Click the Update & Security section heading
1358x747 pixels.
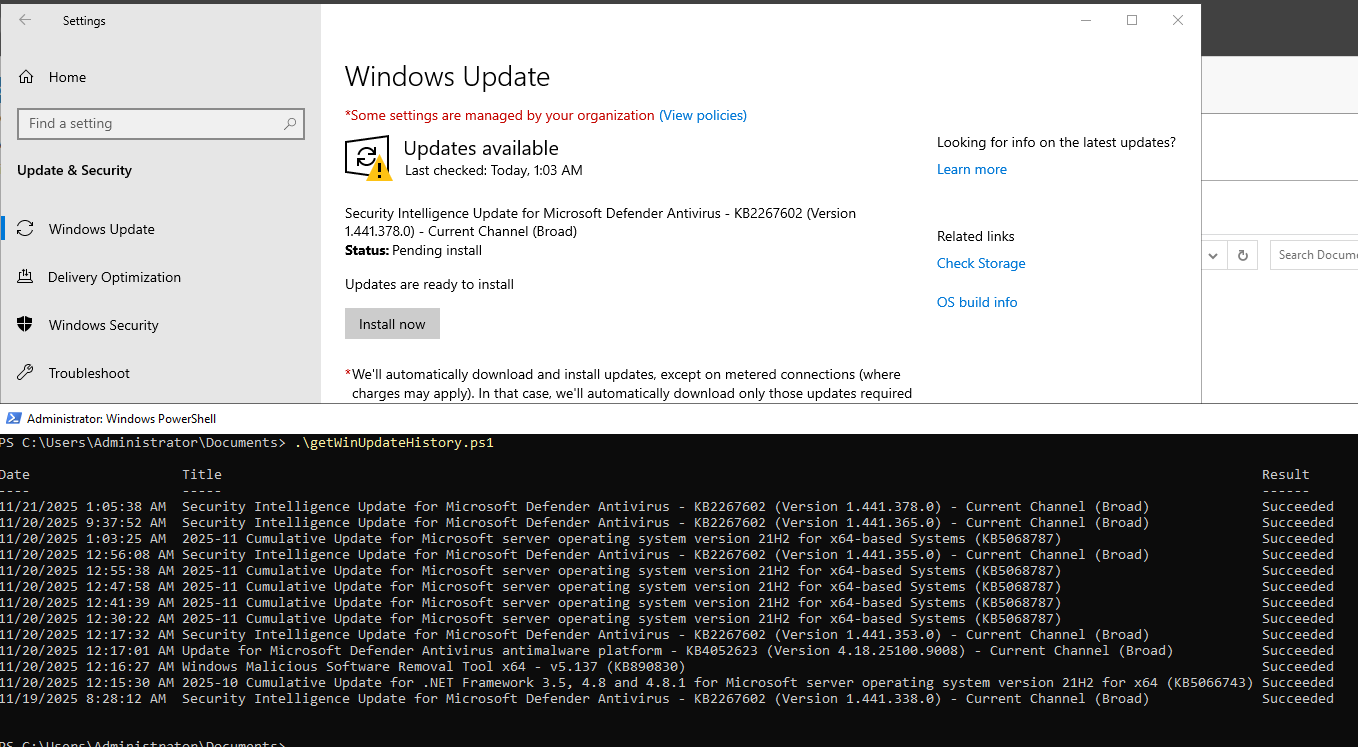click(74, 170)
